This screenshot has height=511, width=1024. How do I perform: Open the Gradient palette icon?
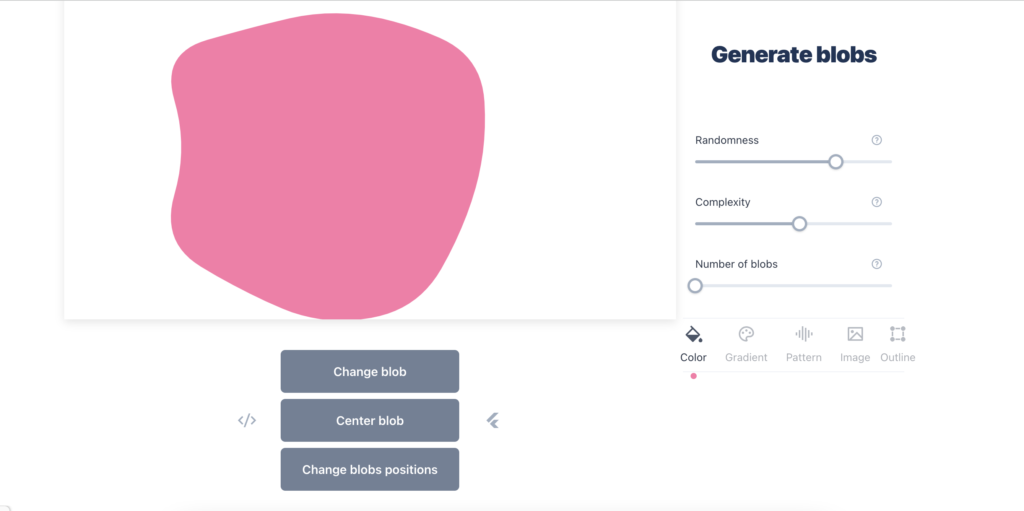(x=746, y=334)
